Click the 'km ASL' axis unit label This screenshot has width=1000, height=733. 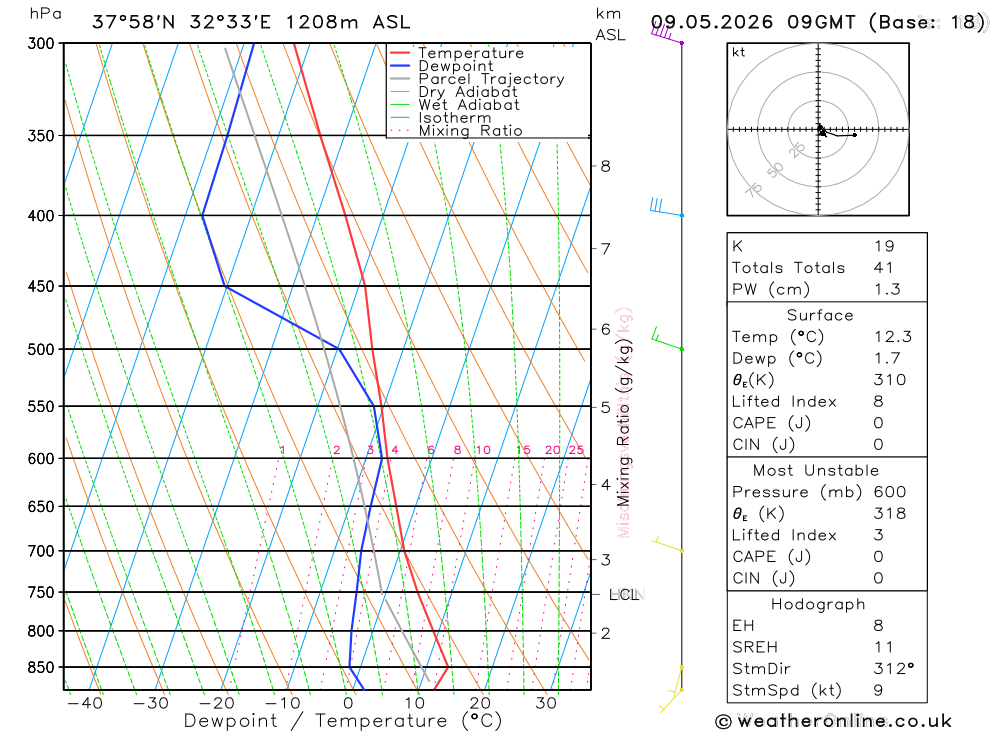point(610,24)
